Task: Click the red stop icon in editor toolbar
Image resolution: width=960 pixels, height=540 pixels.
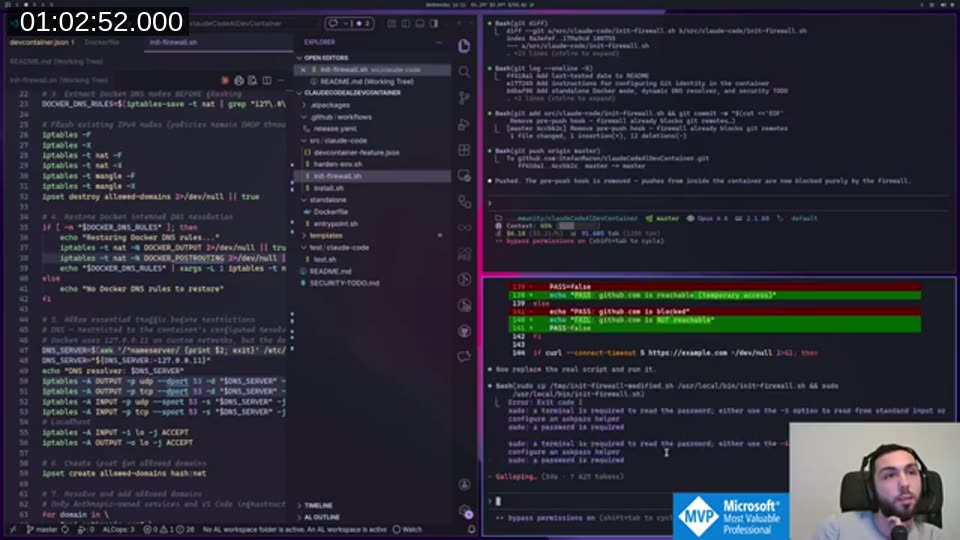Action: [x=225, y=81]
